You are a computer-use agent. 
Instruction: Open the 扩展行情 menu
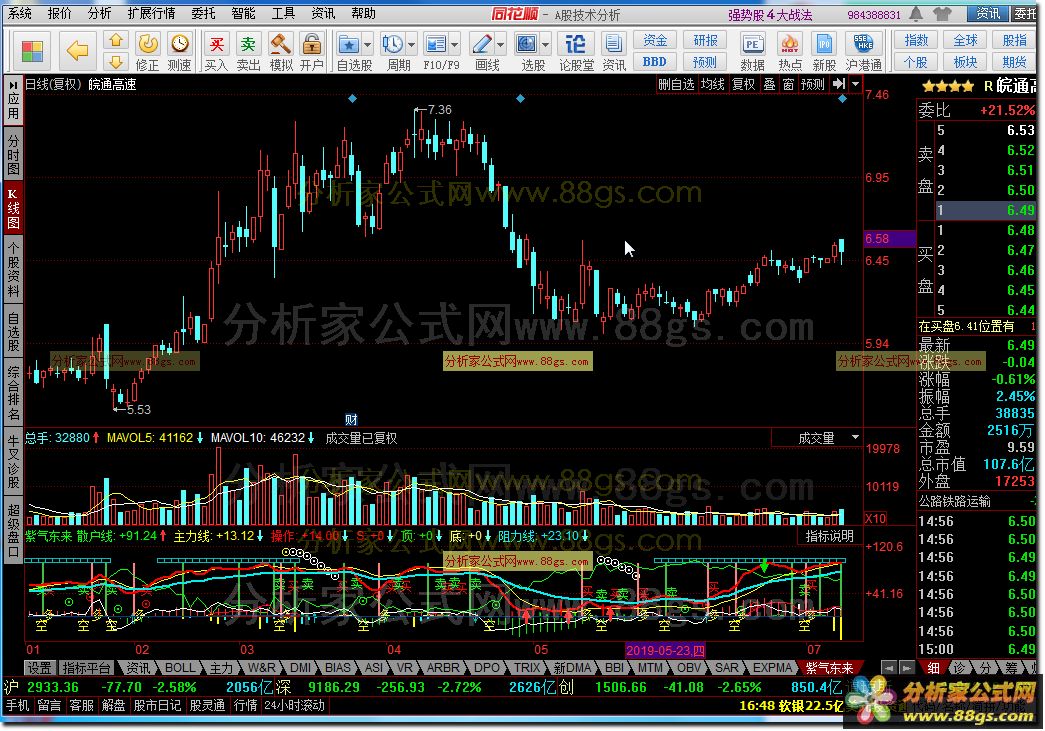tap(151, 13)
